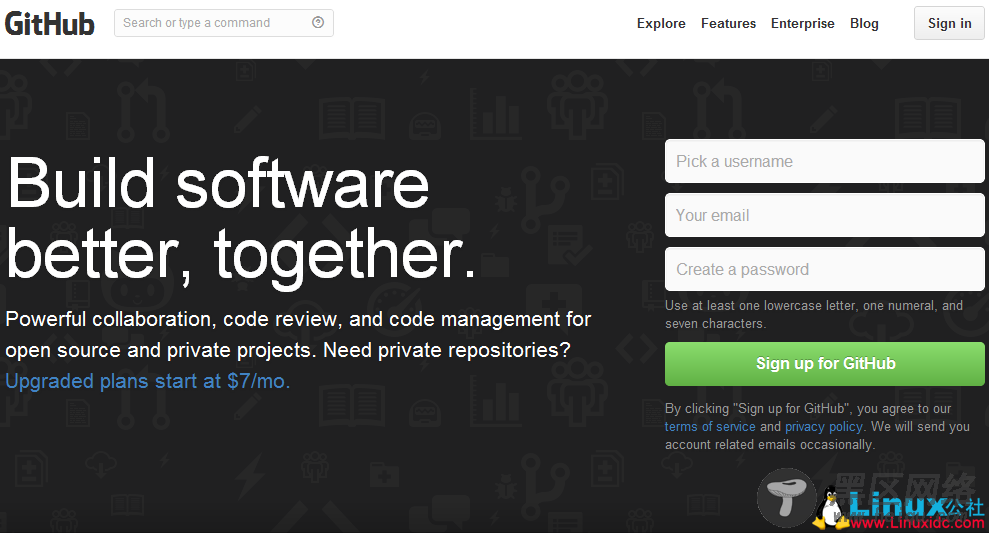Open the Features page
Image resolution: width=989 pixels, height=533 pixels.
point(728,23)
